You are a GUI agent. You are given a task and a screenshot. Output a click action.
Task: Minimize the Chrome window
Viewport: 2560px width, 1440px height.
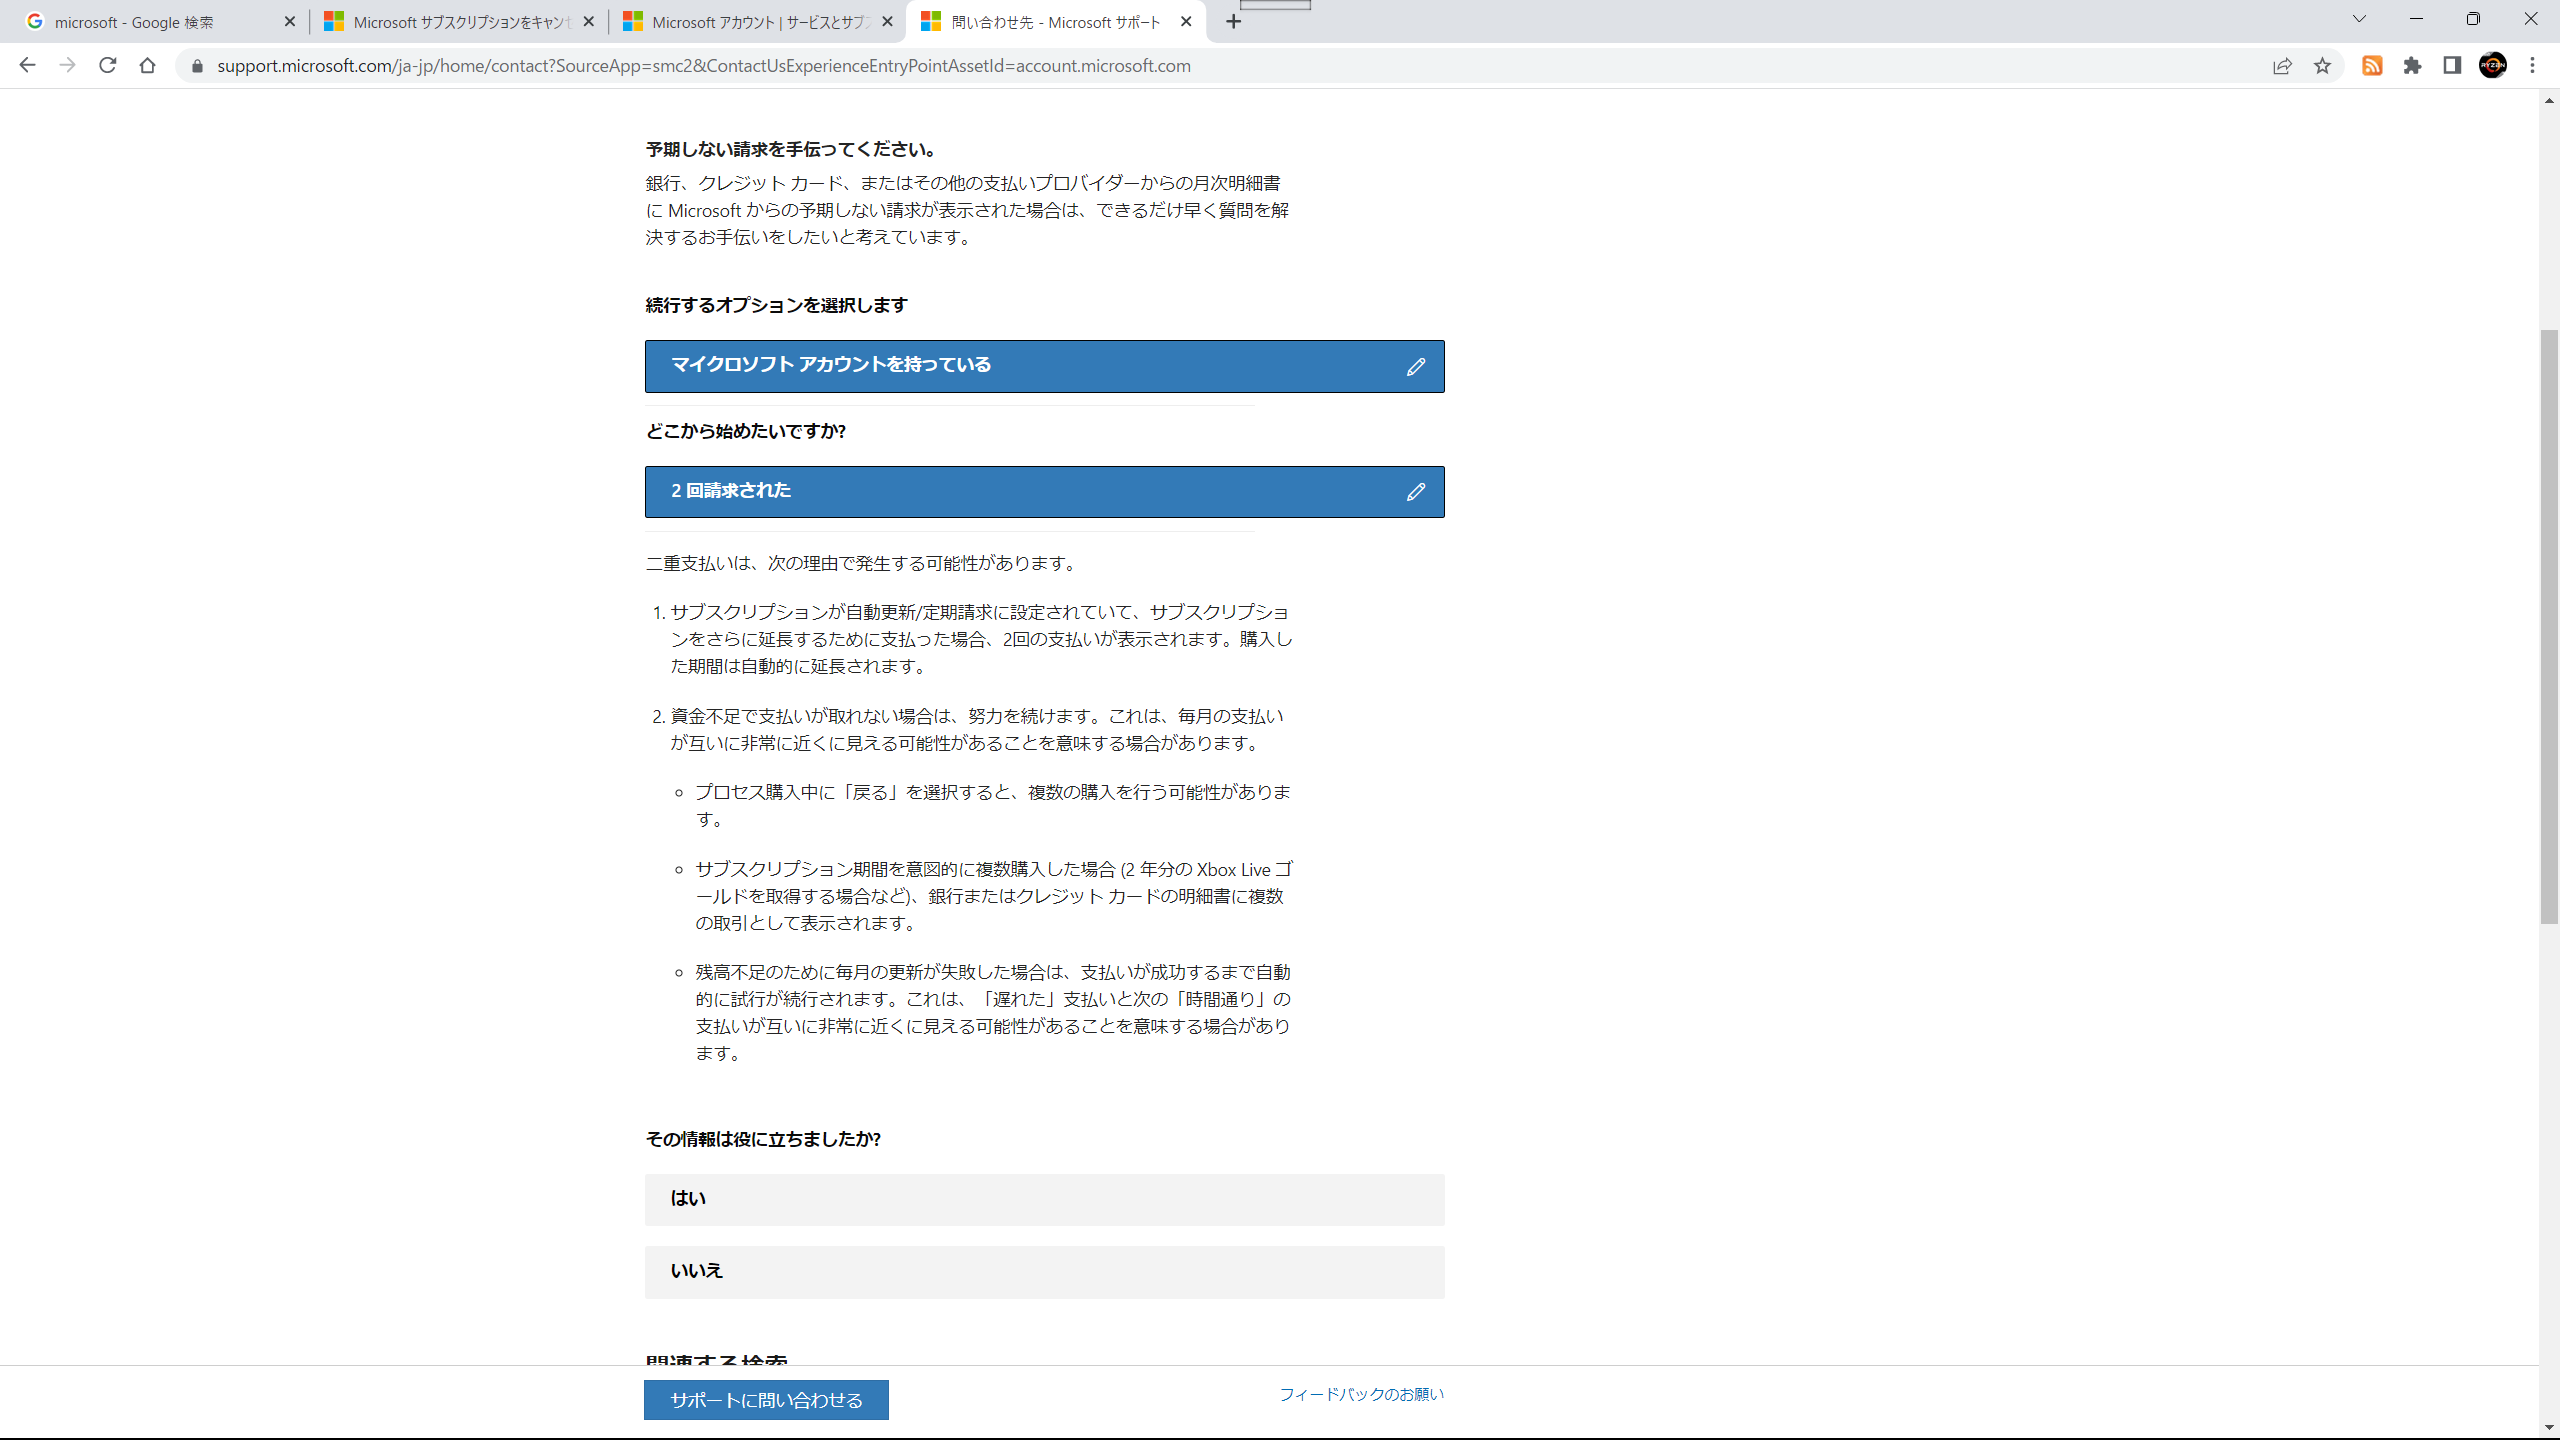pyautogui.click(x=2417, y=19)
